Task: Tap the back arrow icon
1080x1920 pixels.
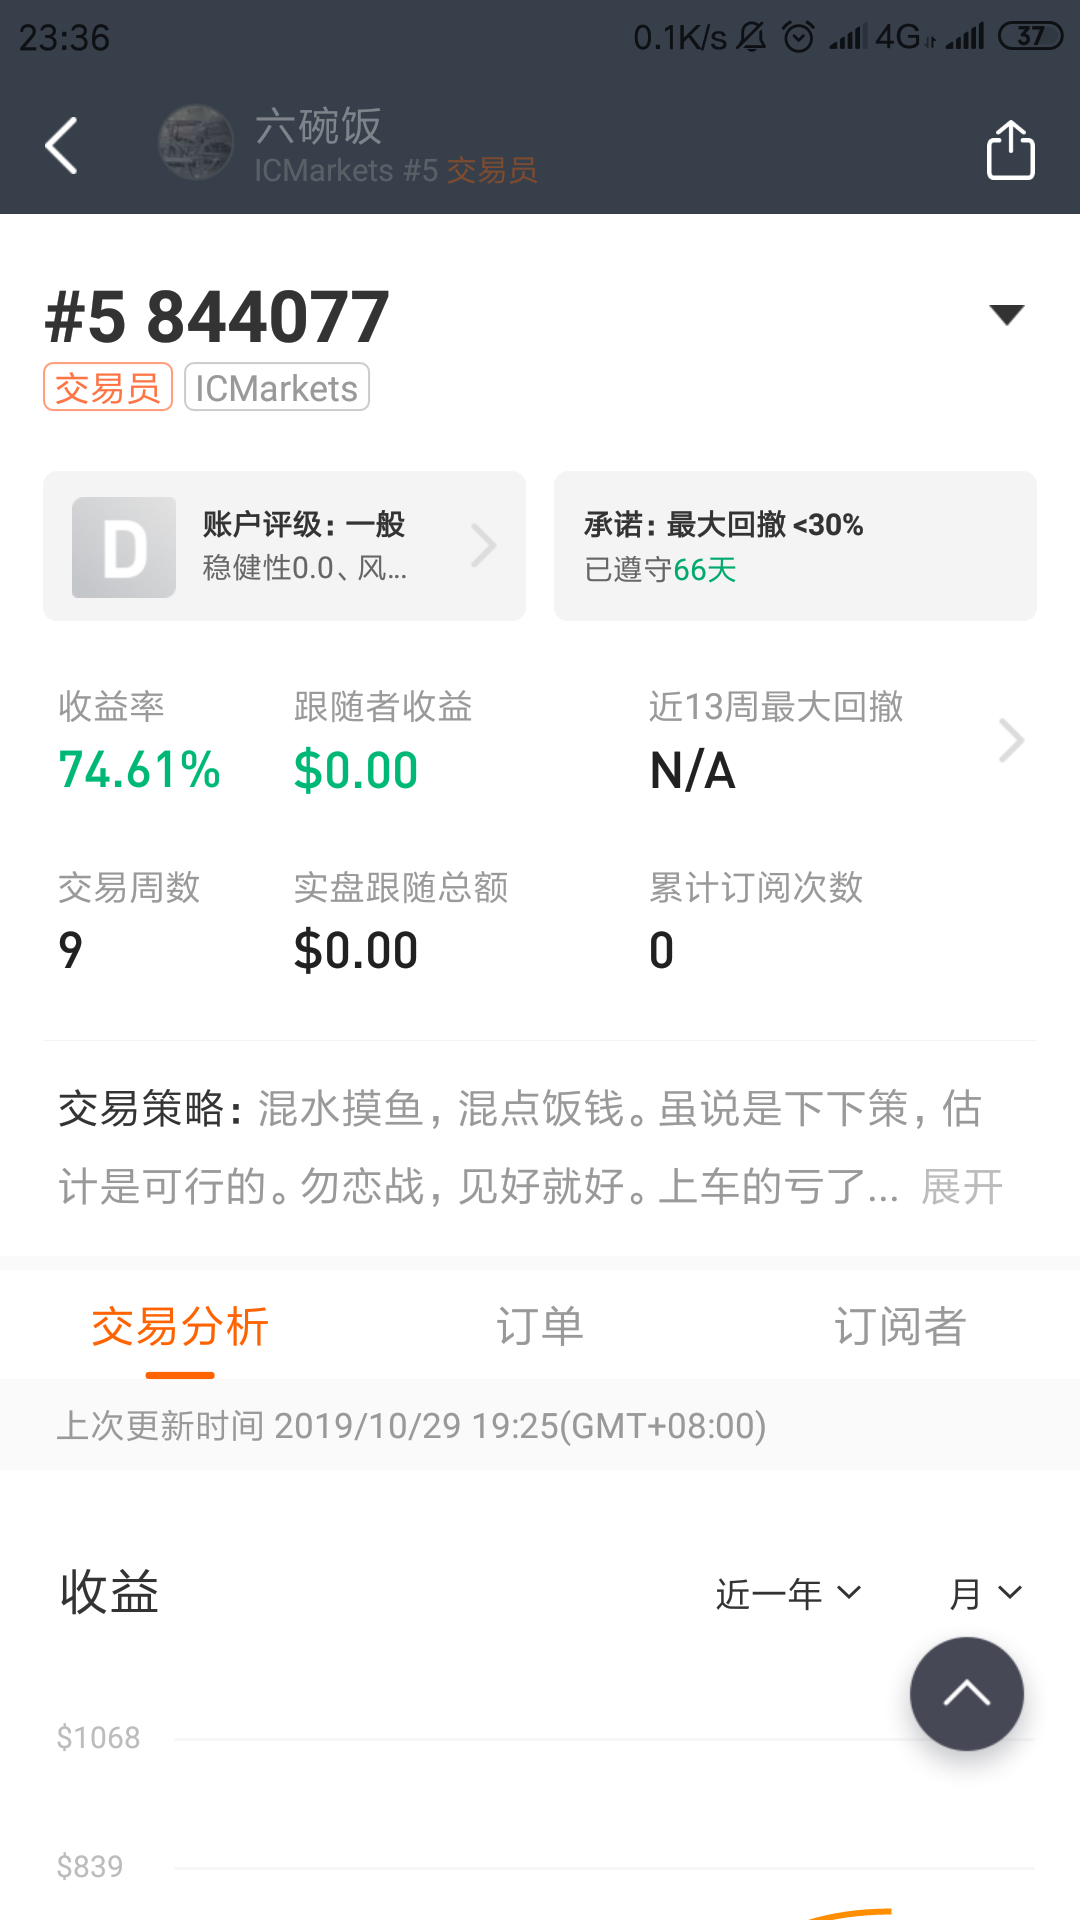Action: tap(62, 146)
